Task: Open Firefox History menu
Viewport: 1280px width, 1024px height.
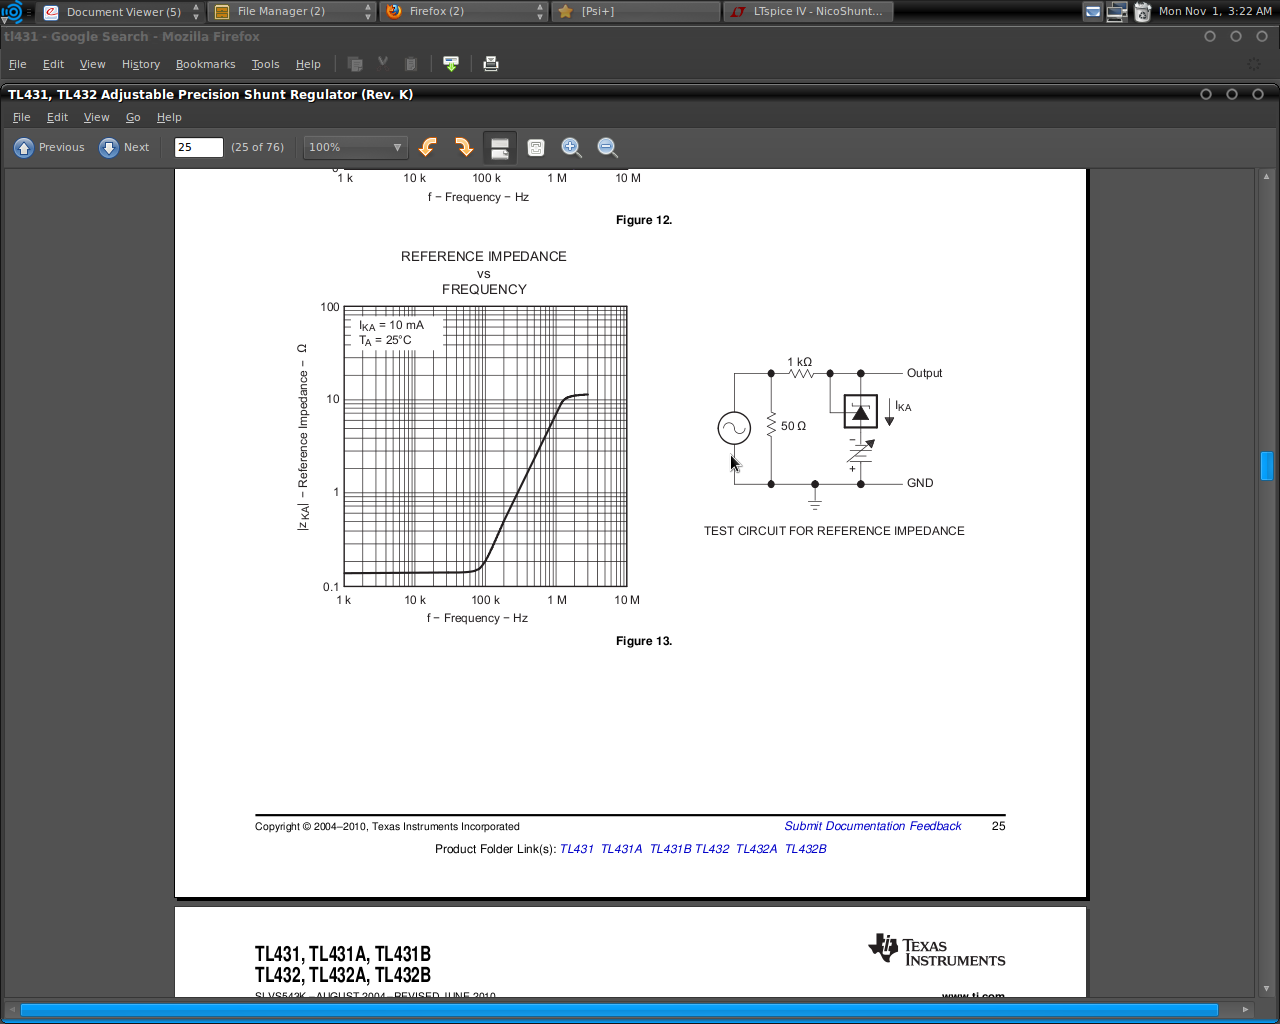Action: pos(141,64)
